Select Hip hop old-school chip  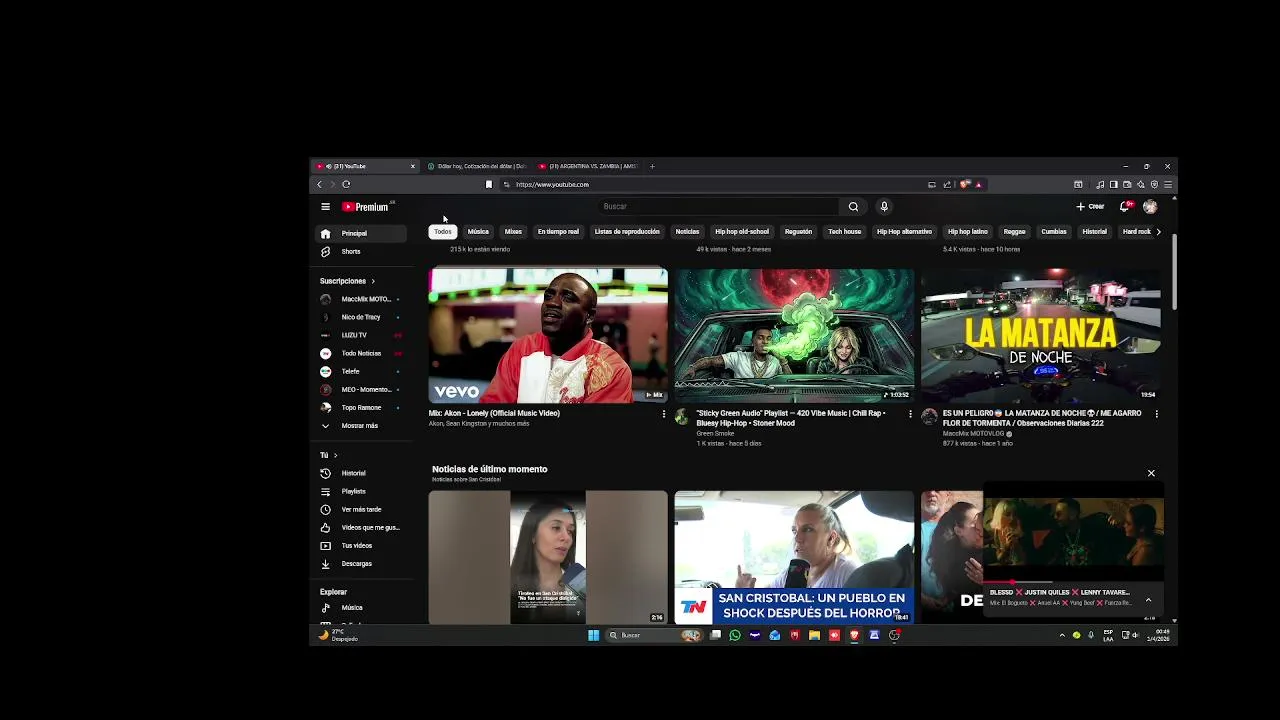pyautogui.click(x=742, y=232)
